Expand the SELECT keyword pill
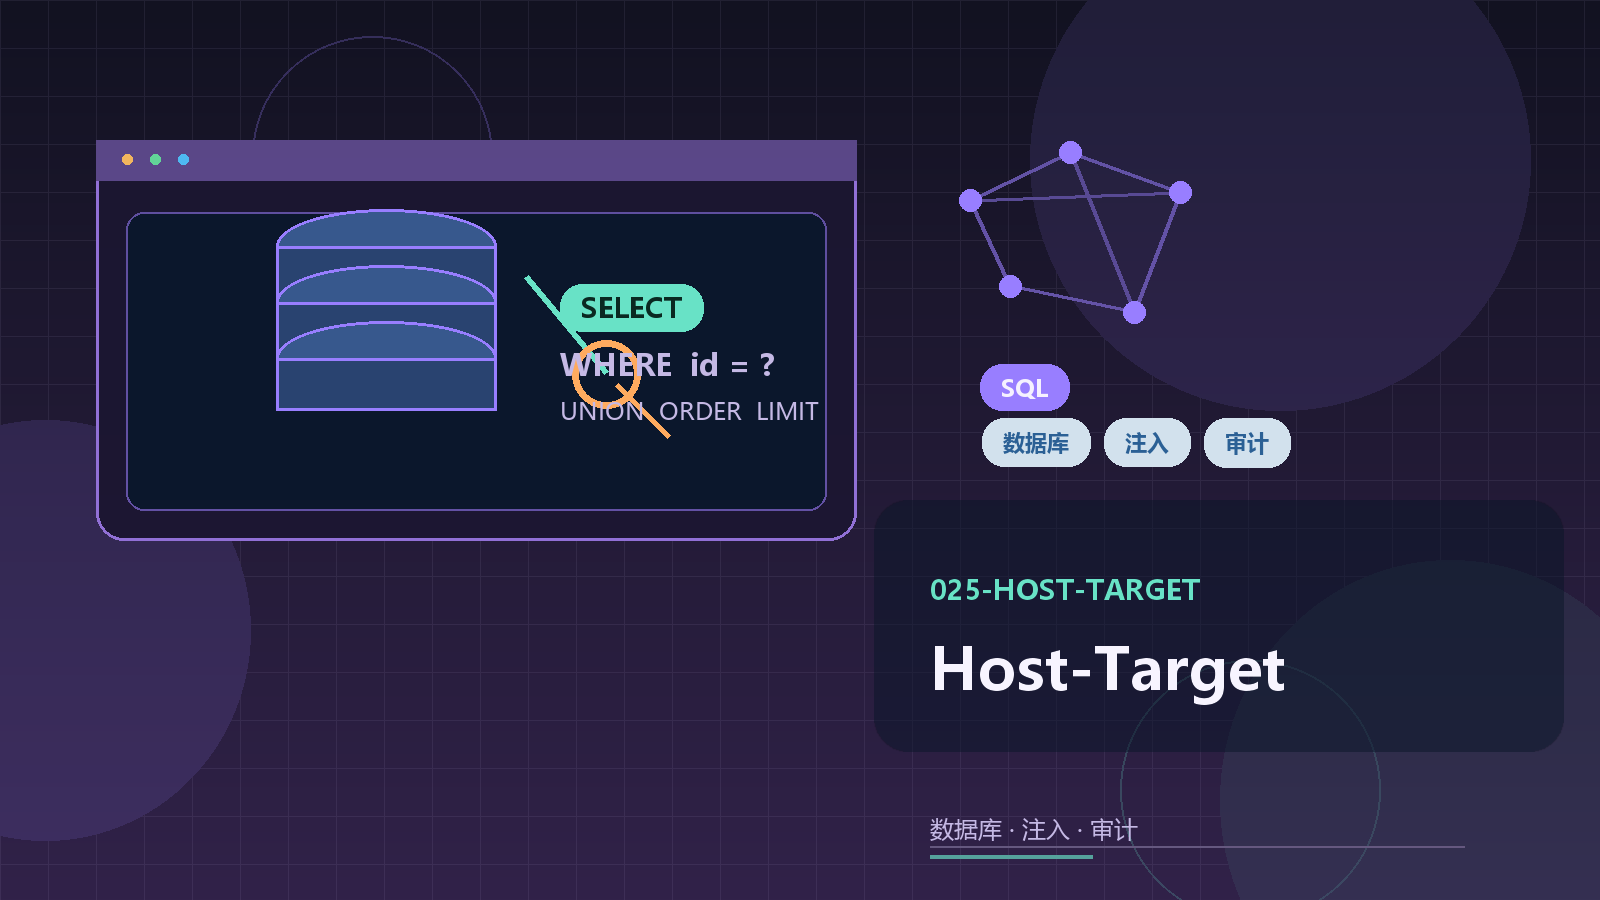The height and width of the screenshot is (900, 1600). 631,308
